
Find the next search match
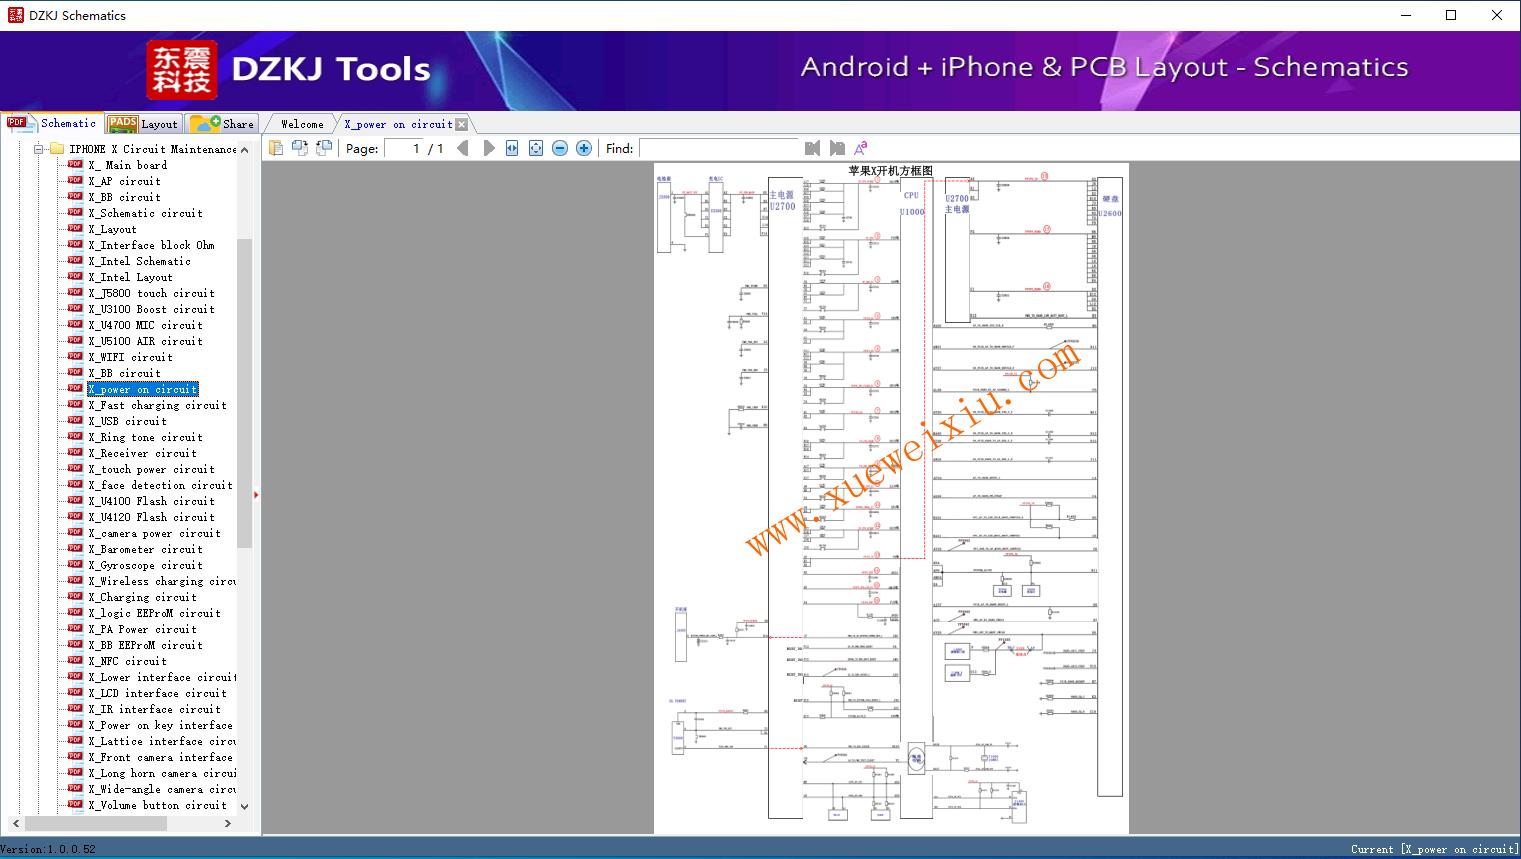pyautogui.click(x=837, y=148)
